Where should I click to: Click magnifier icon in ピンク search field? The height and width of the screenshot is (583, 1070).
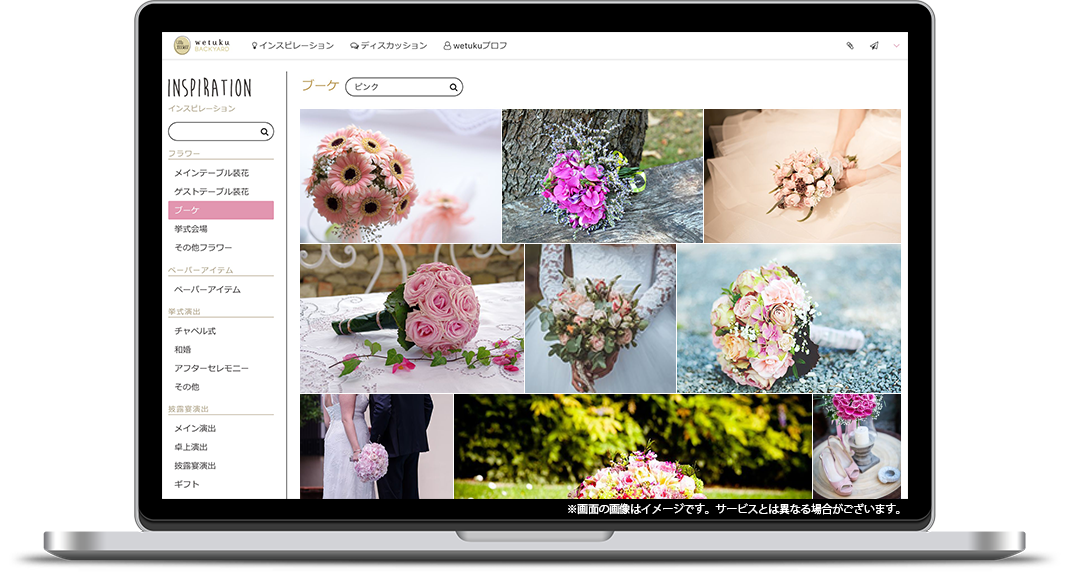[454, 88]
